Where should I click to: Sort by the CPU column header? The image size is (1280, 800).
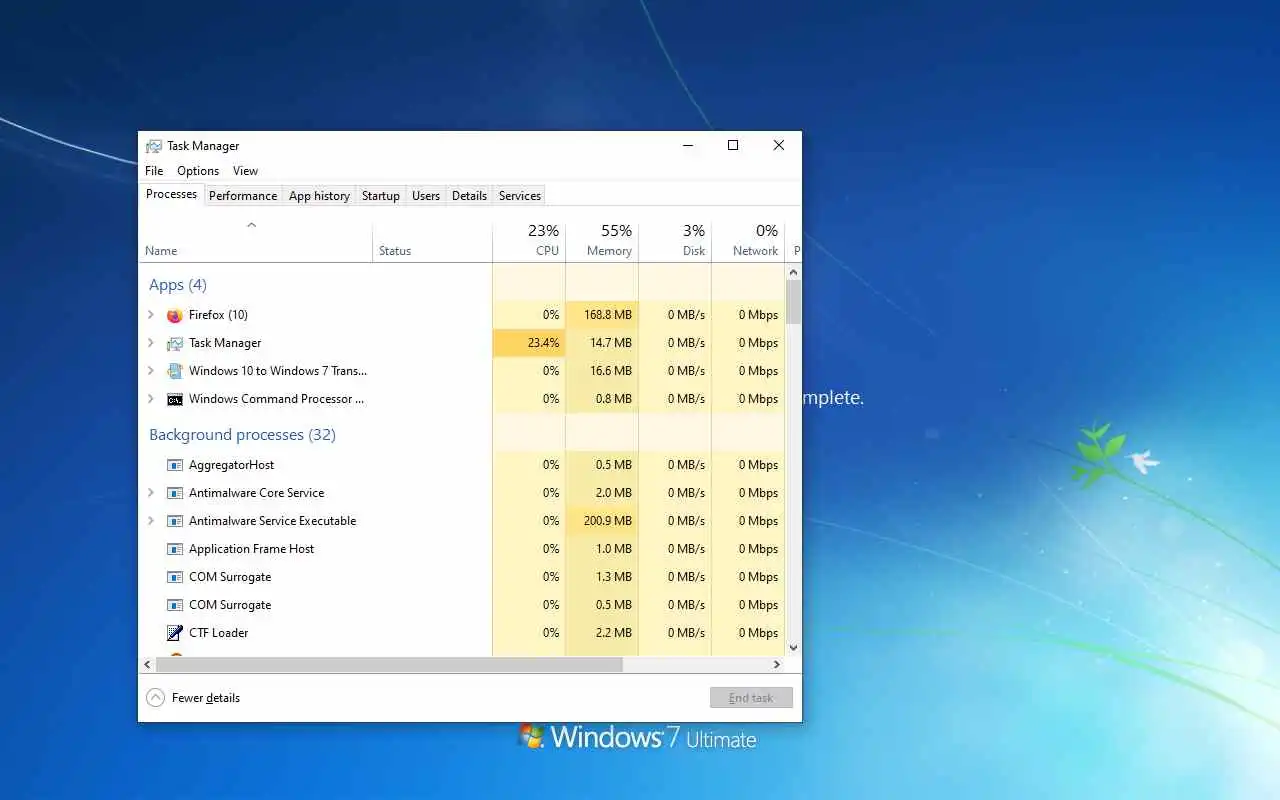529,240
